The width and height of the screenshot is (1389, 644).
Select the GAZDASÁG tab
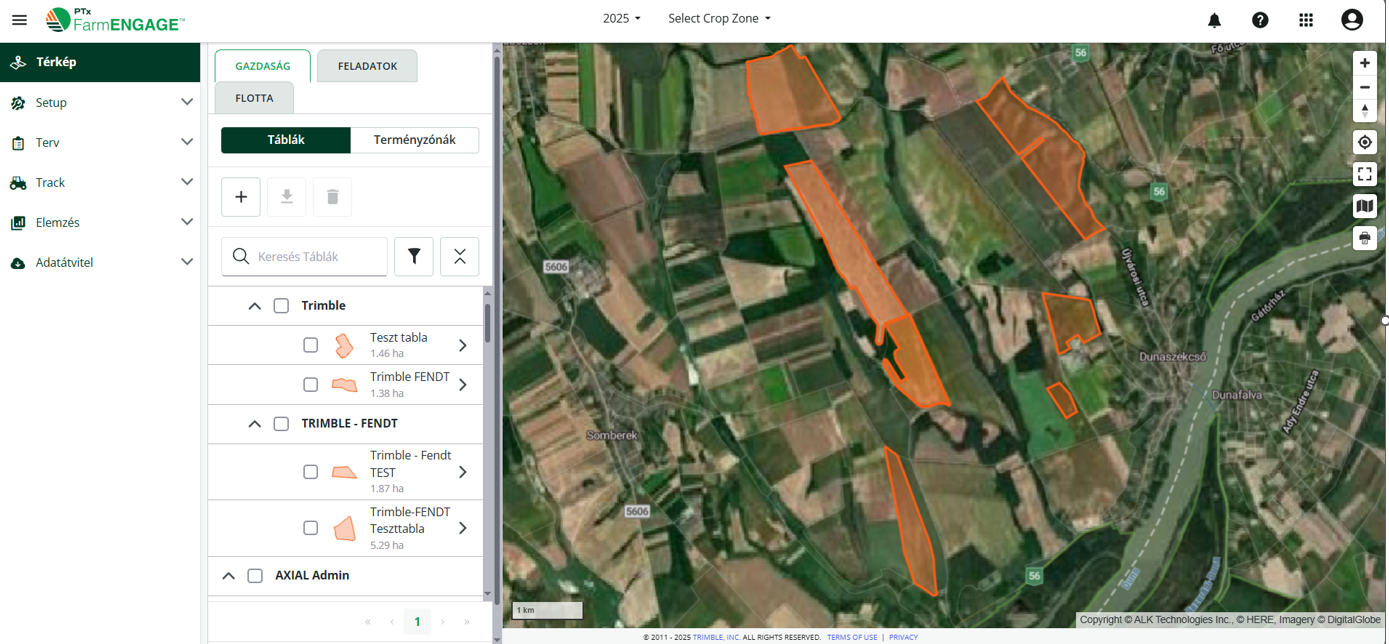coord(263,66)
